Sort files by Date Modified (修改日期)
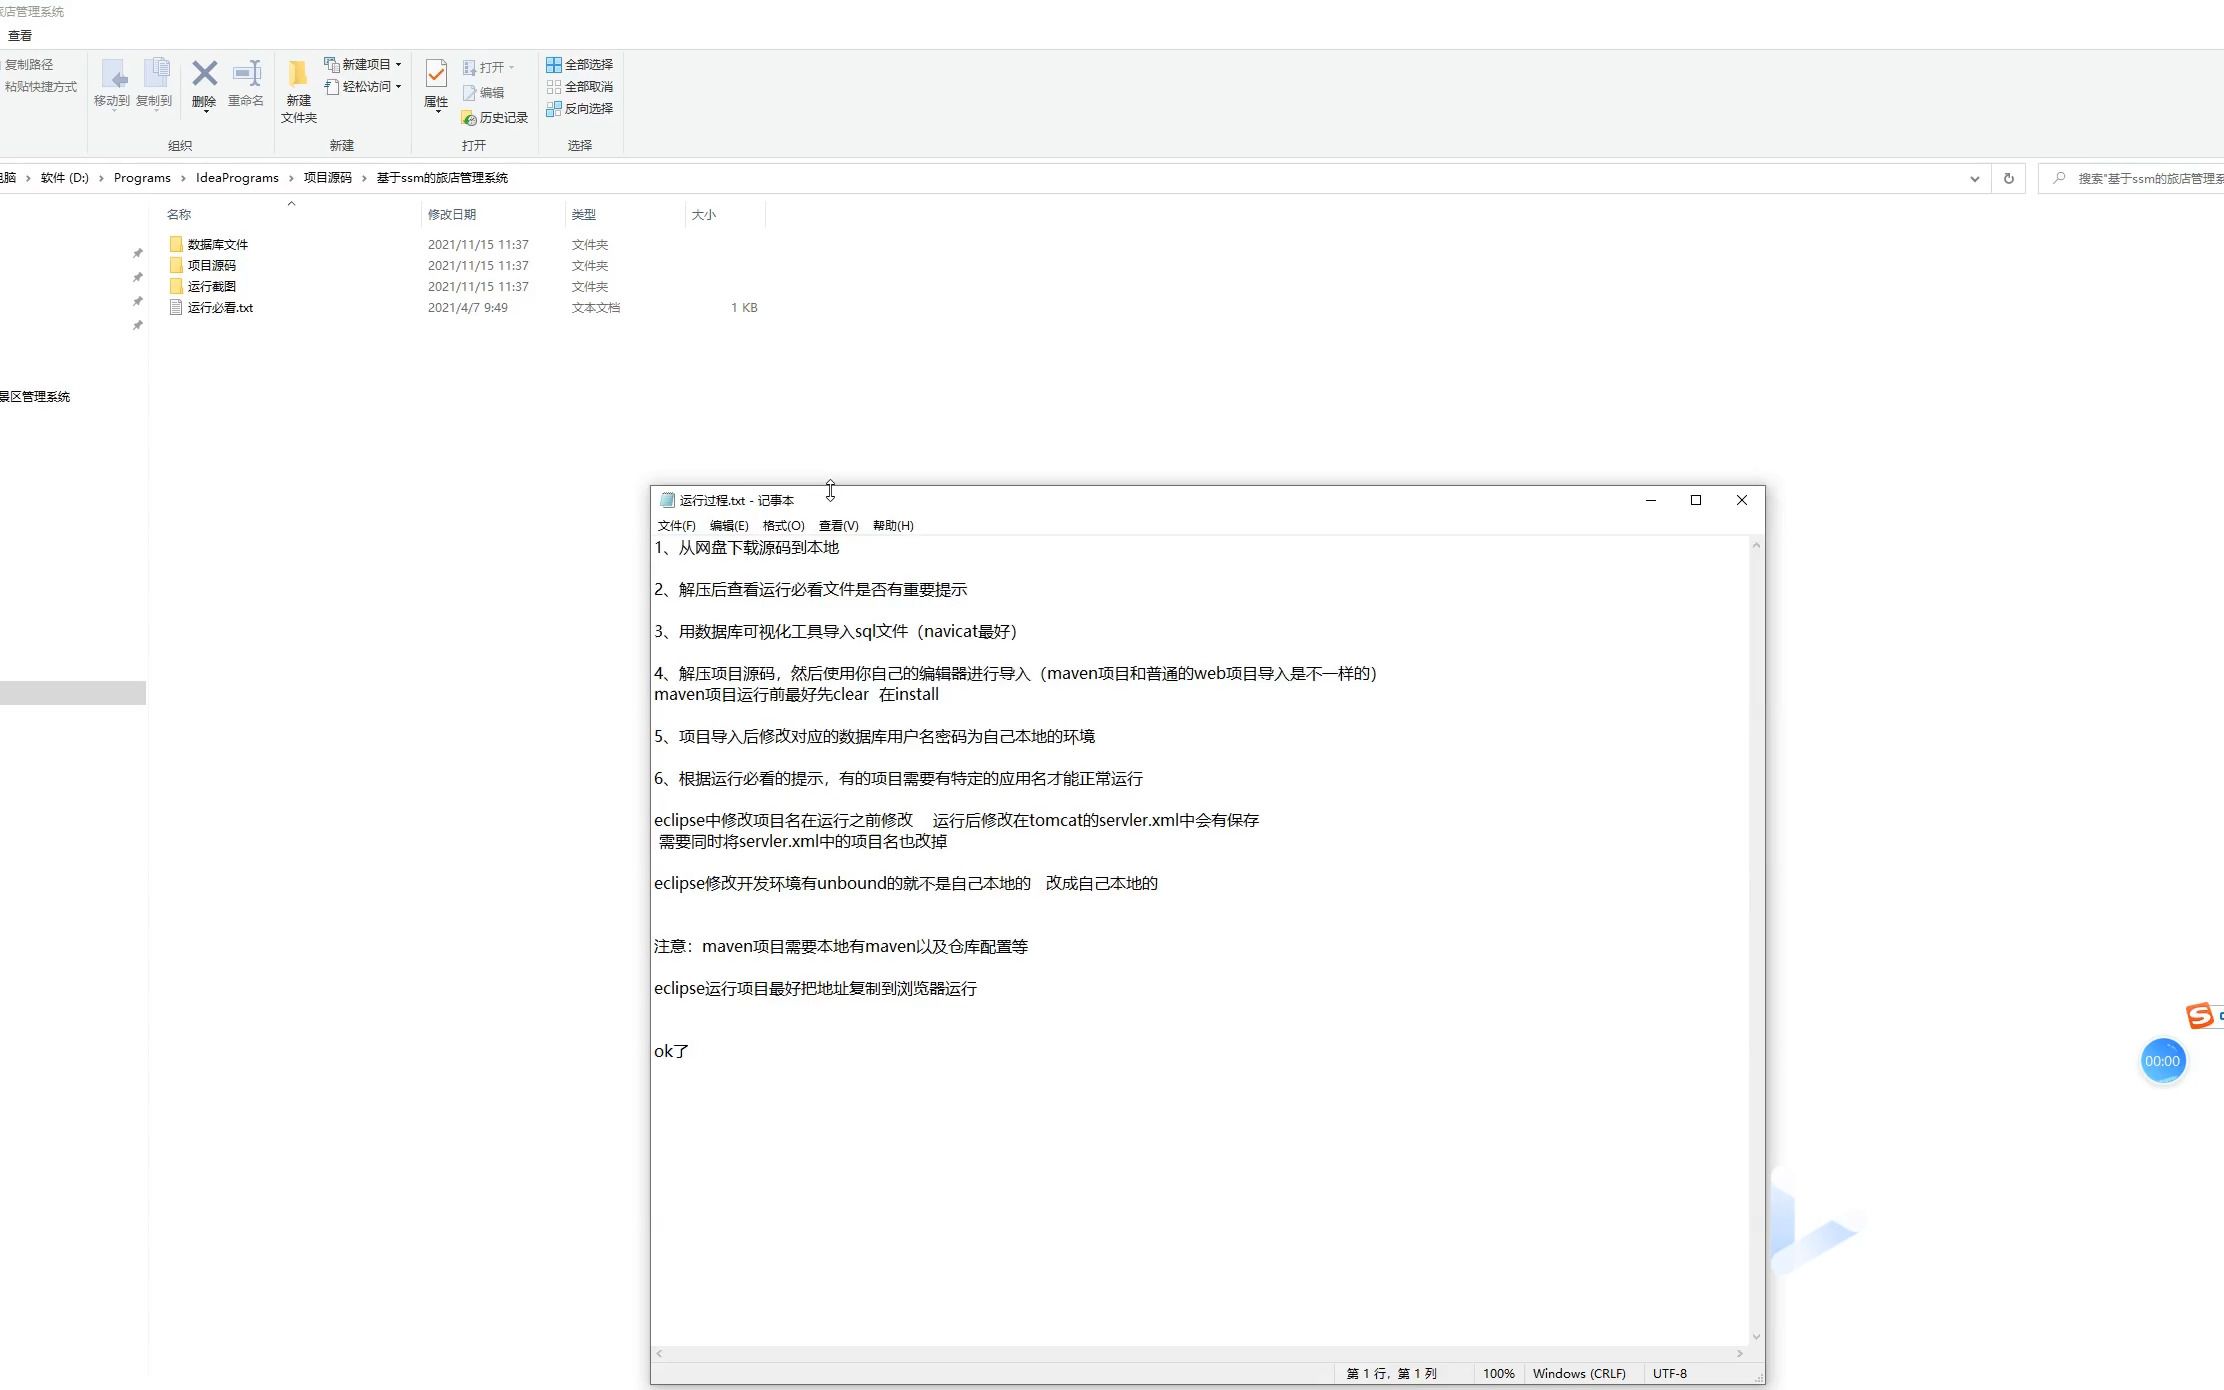Image resolution: width=2224 pixels, height=1390 pixels. (452, 214)
